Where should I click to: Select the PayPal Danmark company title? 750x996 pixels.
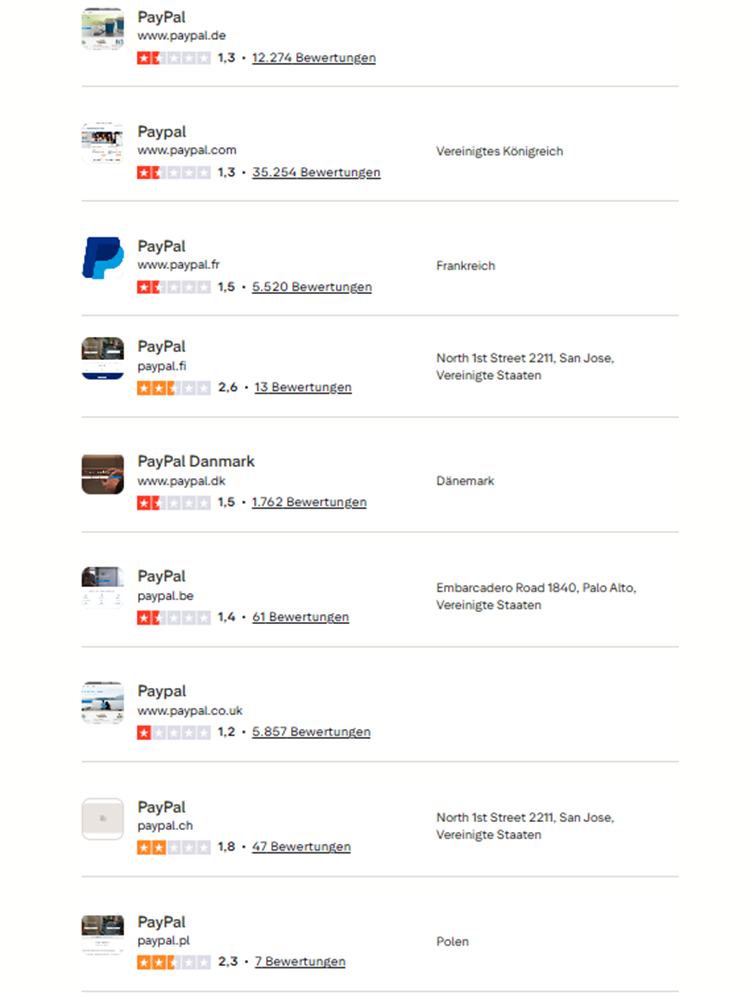point(196,461)
